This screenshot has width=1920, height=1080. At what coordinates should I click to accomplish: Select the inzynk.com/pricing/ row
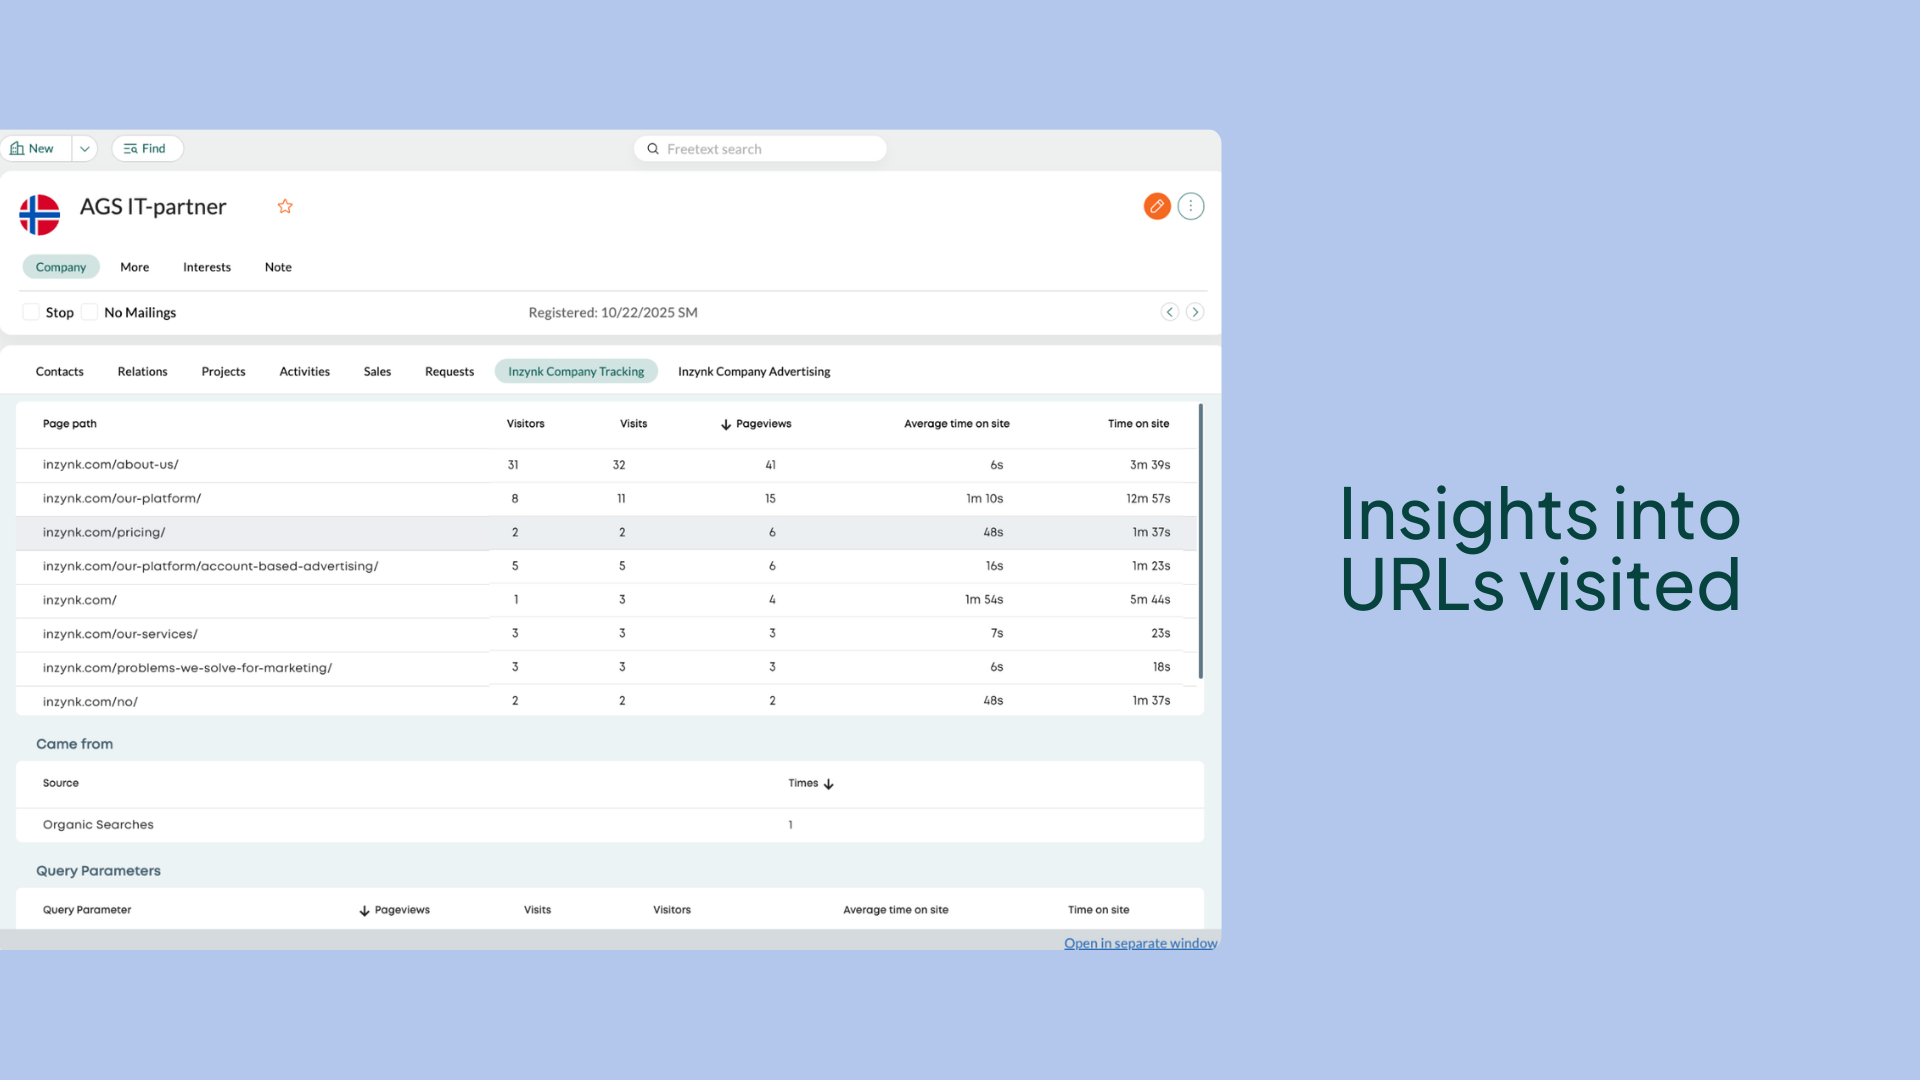[x=606, y=533]
